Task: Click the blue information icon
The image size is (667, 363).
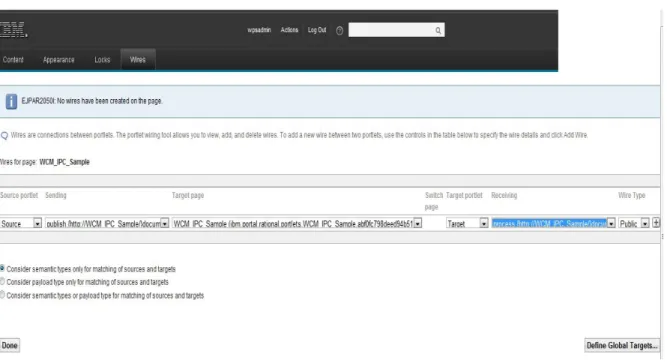Action: pos(11,101)
